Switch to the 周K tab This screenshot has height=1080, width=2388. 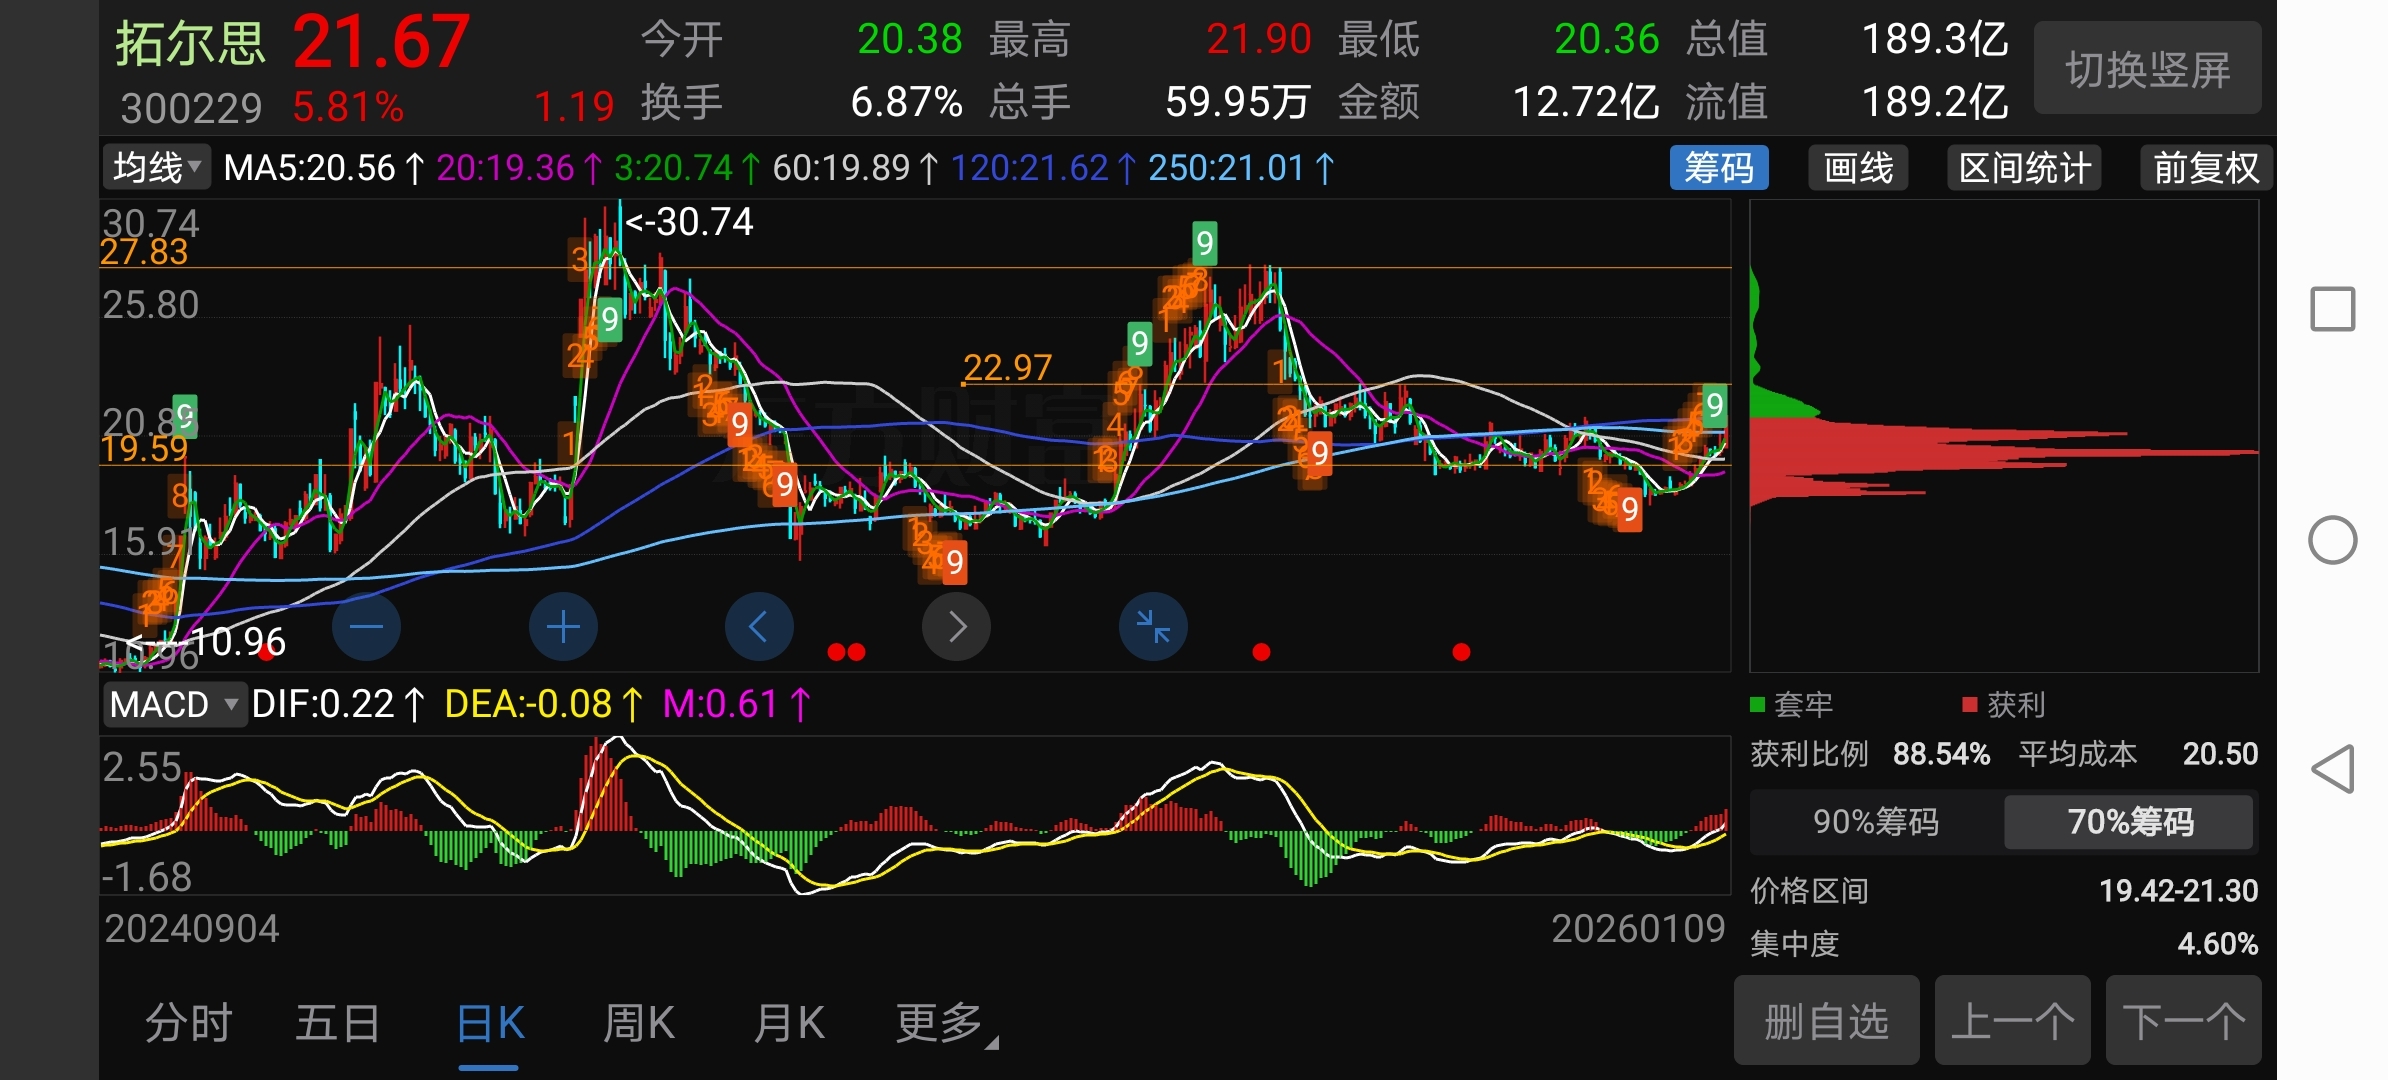click(639, 1023)
